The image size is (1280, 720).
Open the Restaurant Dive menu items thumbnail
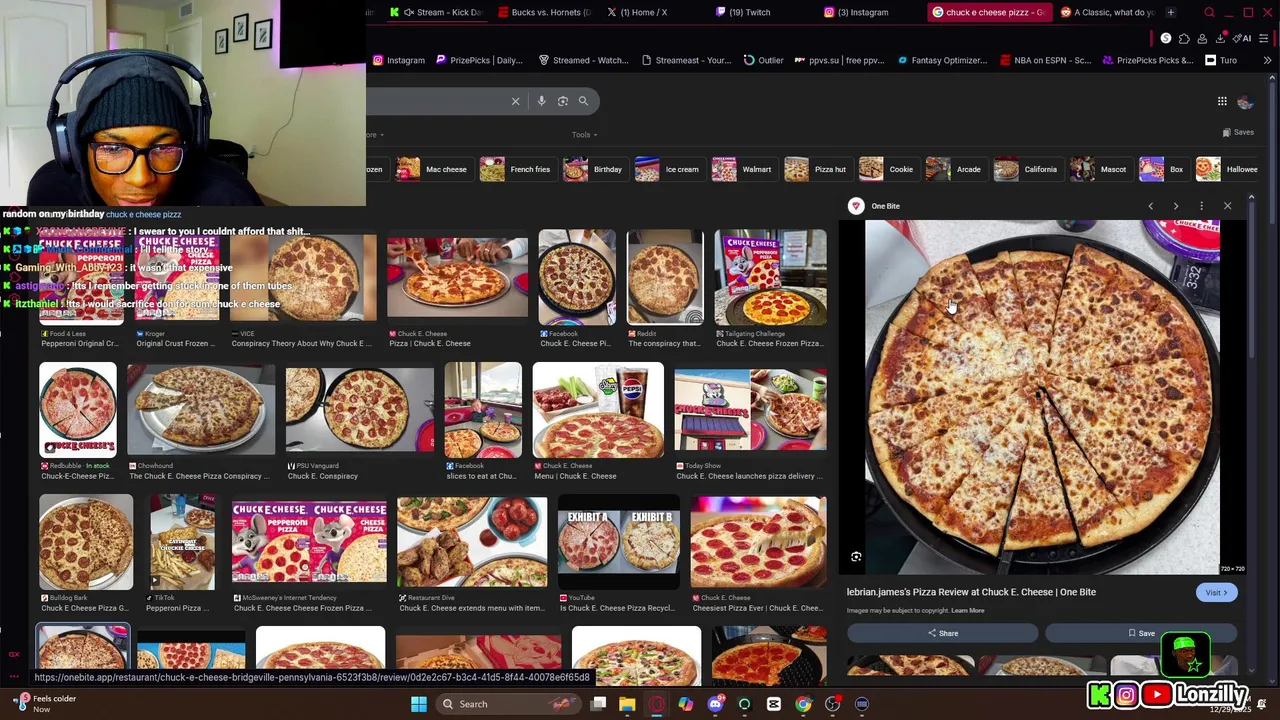(472, 542)
